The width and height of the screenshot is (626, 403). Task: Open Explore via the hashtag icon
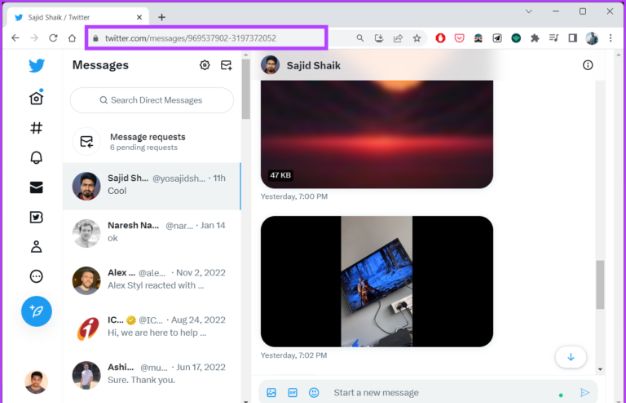pyautogui.click(x=36, y=128)
